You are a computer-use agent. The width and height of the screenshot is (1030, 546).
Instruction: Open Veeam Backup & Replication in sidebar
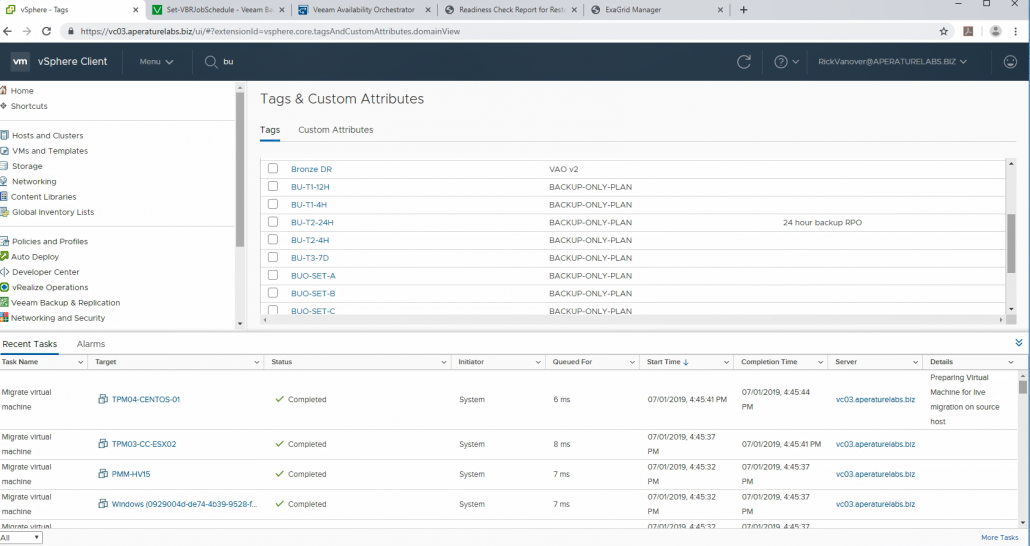(65, 303)
